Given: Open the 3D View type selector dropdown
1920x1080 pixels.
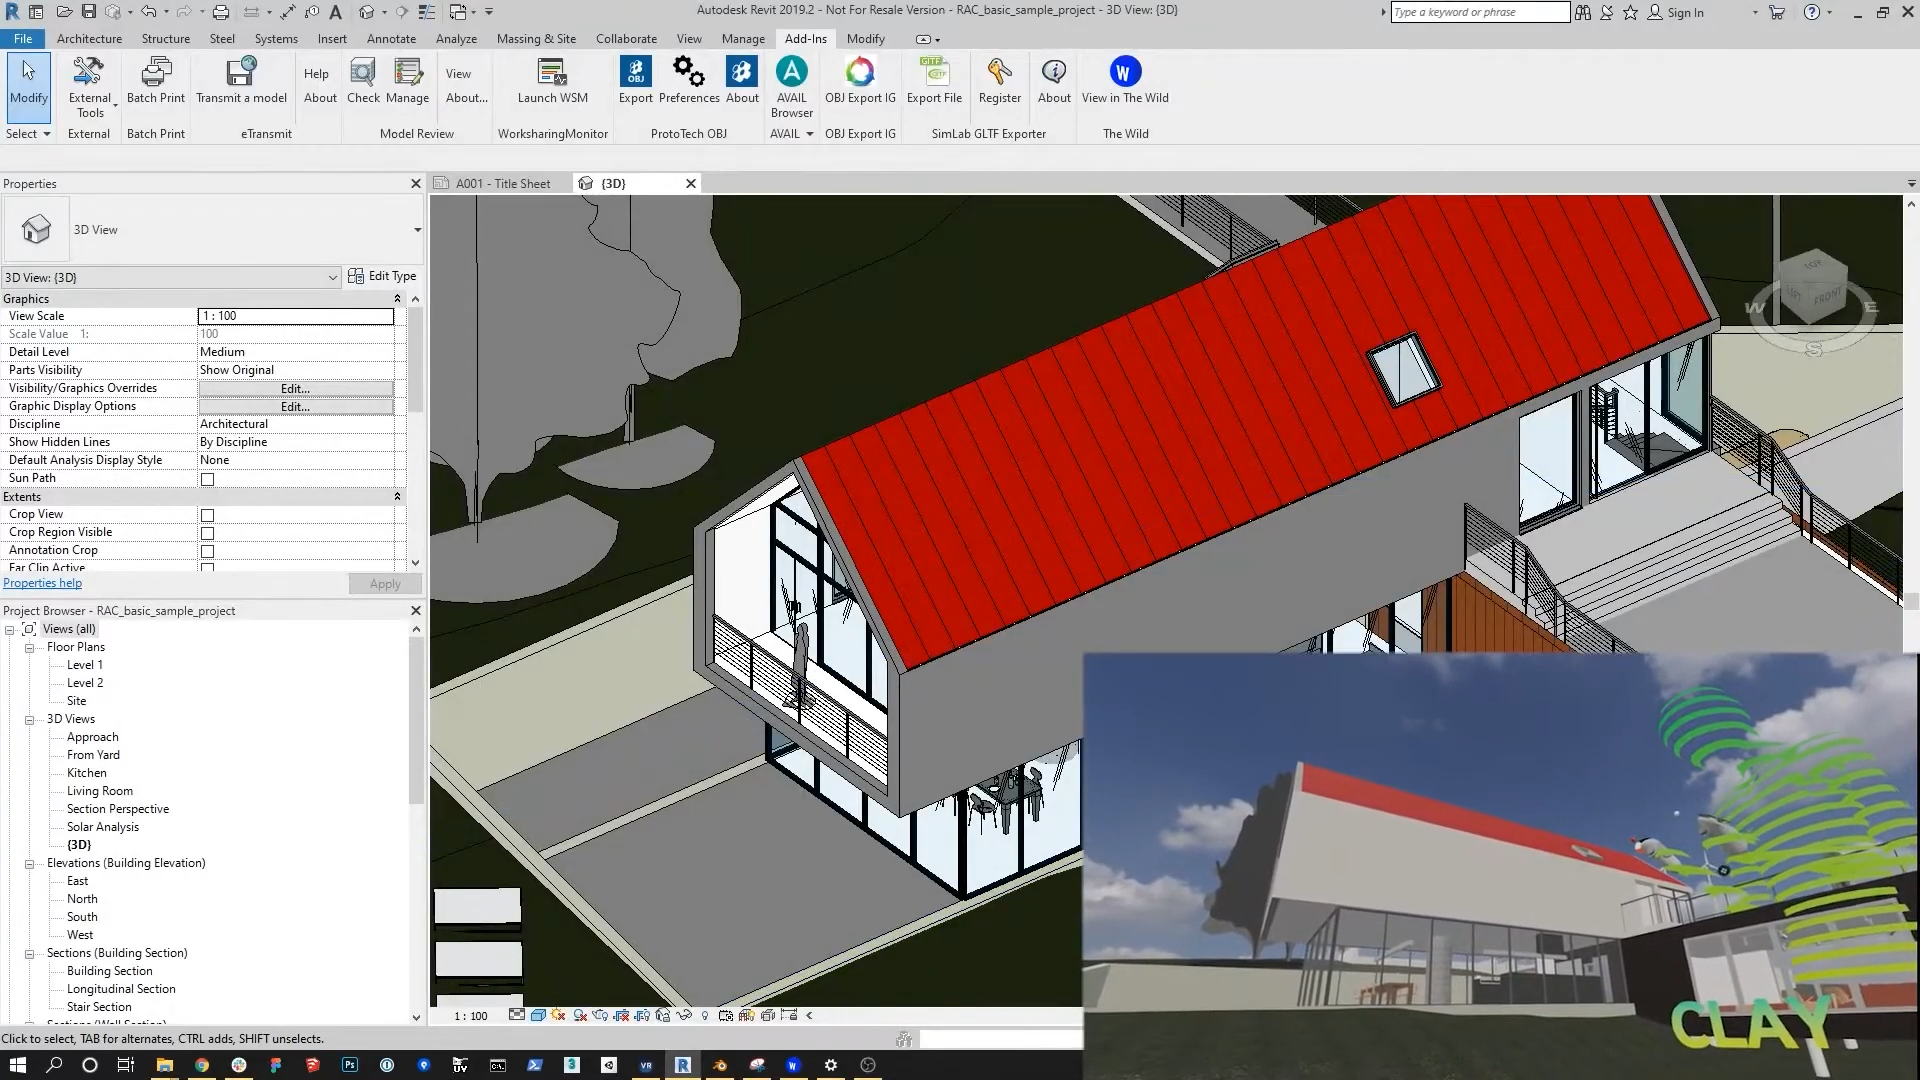Looking at the screenshot, I should pyautogui.click(x=417, y=230).
